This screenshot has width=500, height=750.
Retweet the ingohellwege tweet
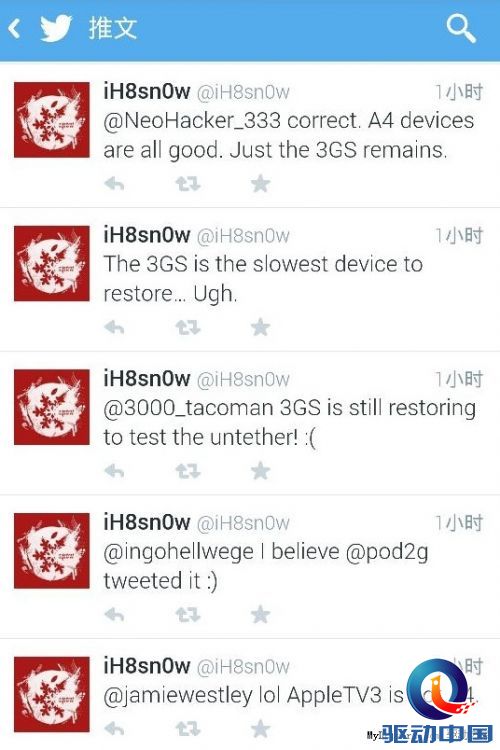(x=188, y=615)
